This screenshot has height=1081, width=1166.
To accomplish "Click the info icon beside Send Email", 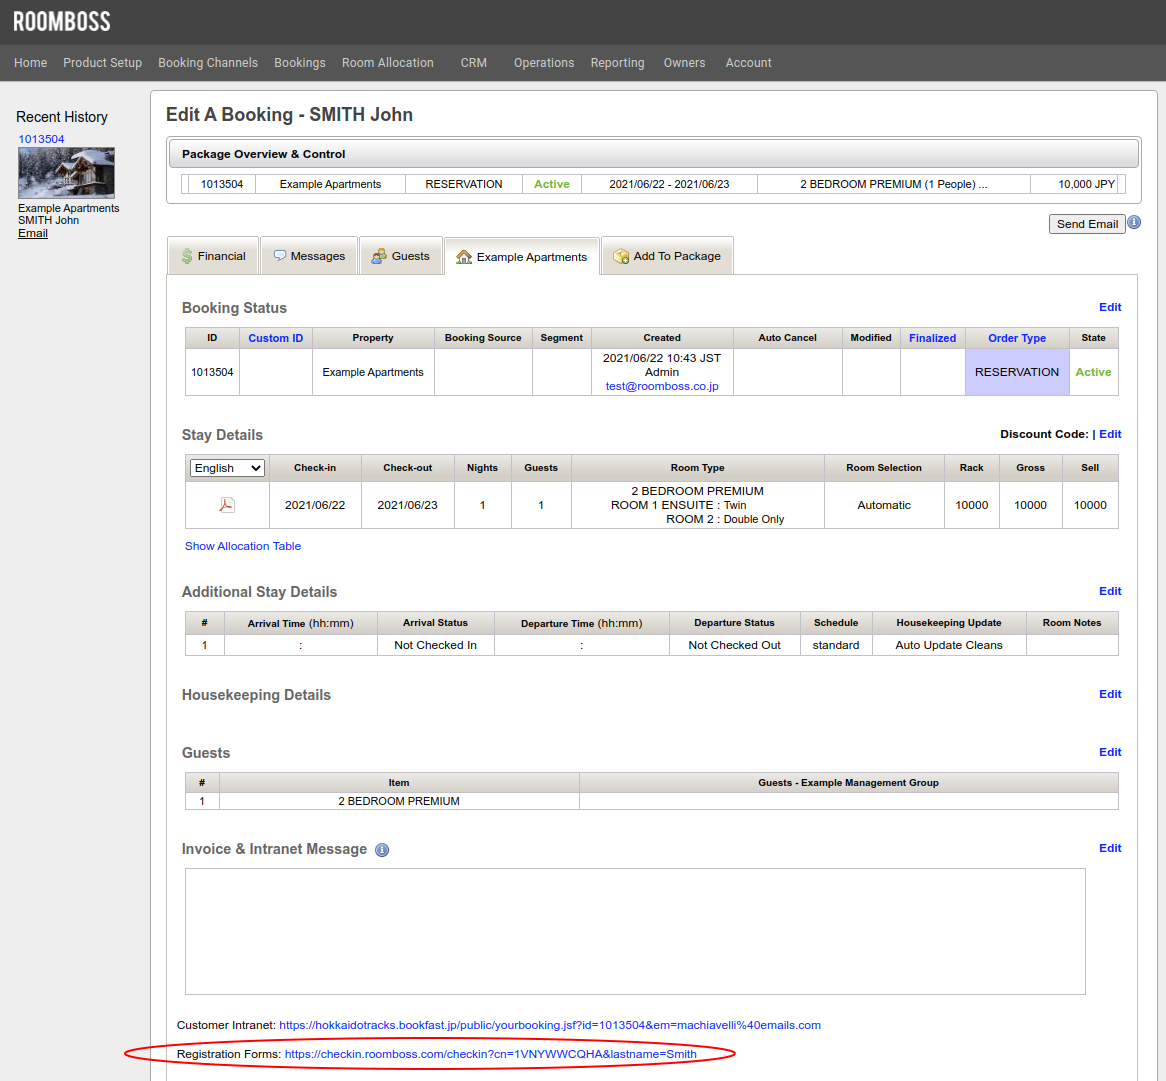I will point(1134,223).
